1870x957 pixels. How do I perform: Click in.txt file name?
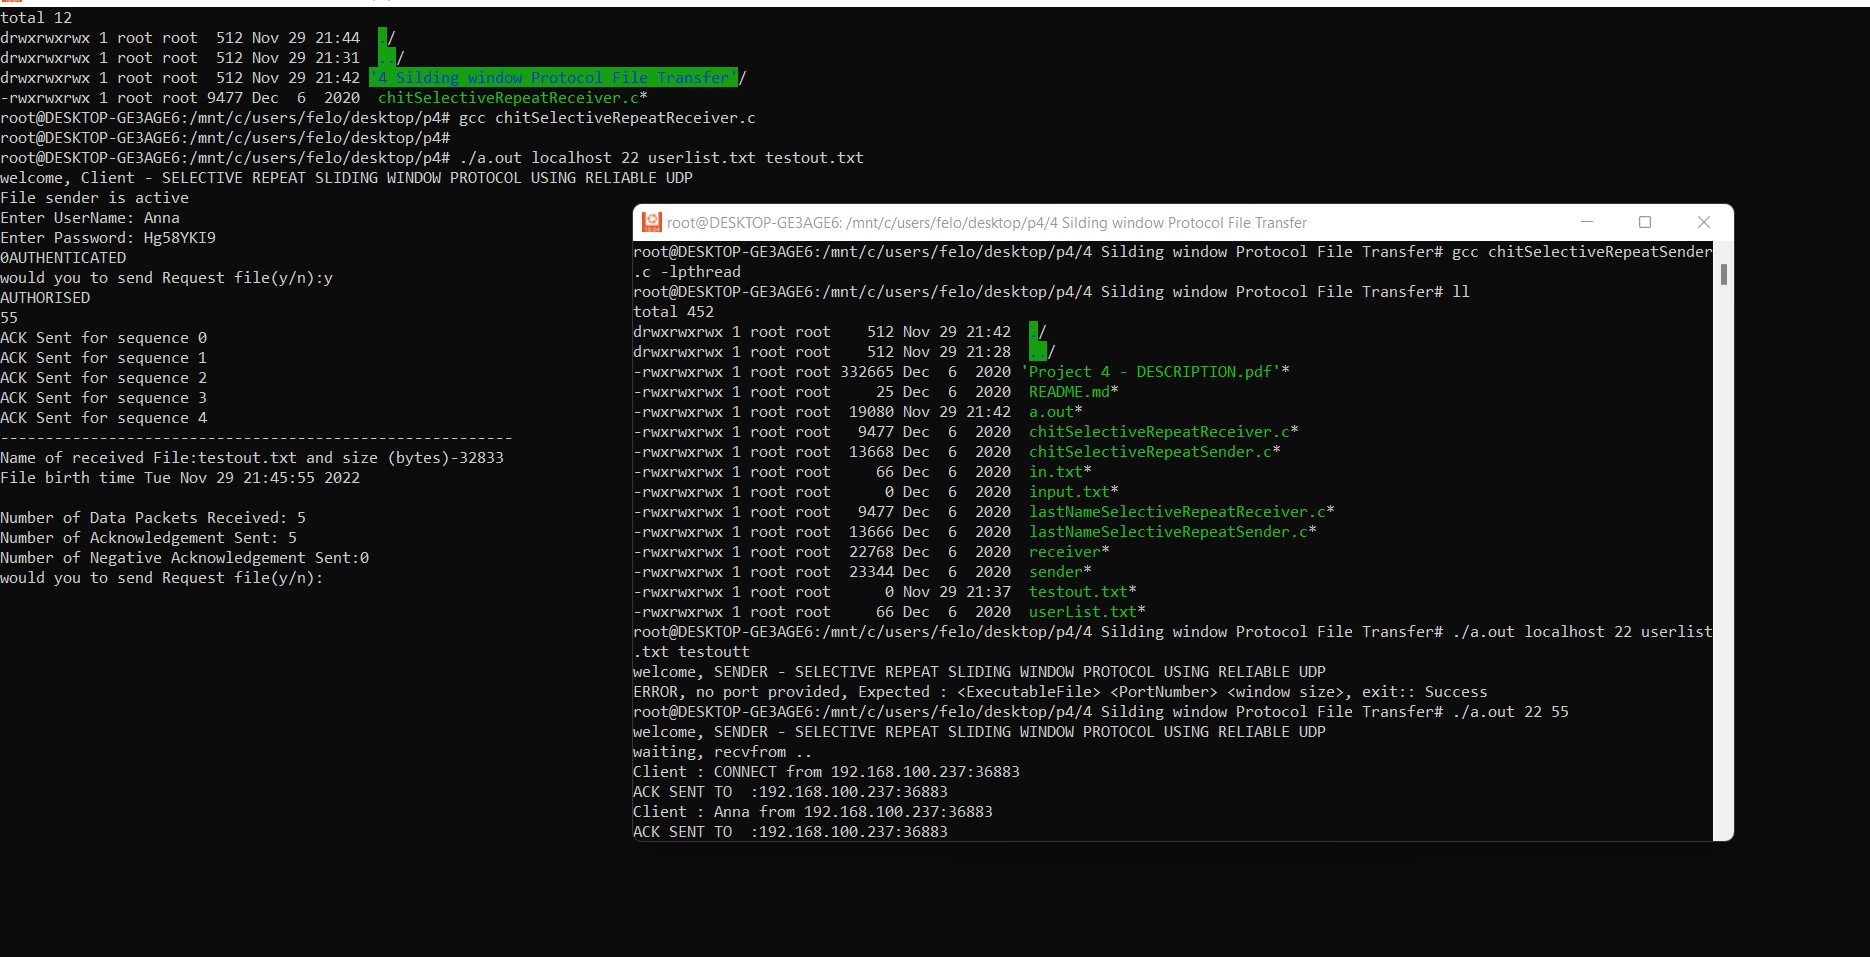[1056, 472]
